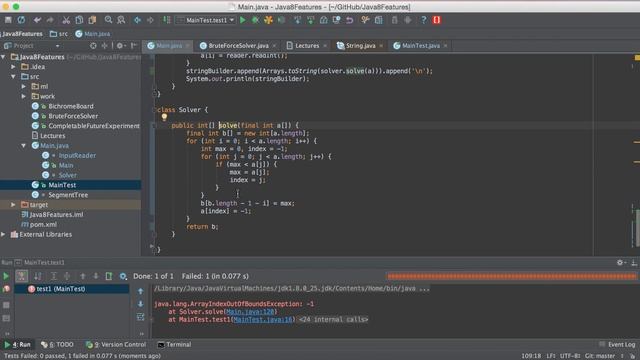The image size is (640, 360).
Task: Click the Synchronize refresh icon
Action: tap(21, 20)
